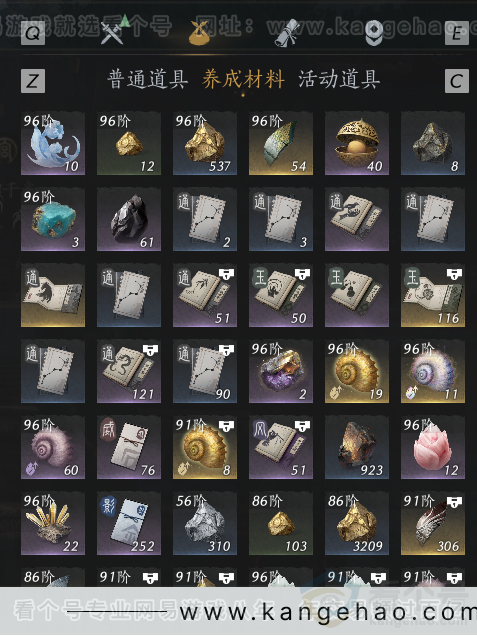Select the coin stack category icon

pyautogui.click(x=374, y=33)
